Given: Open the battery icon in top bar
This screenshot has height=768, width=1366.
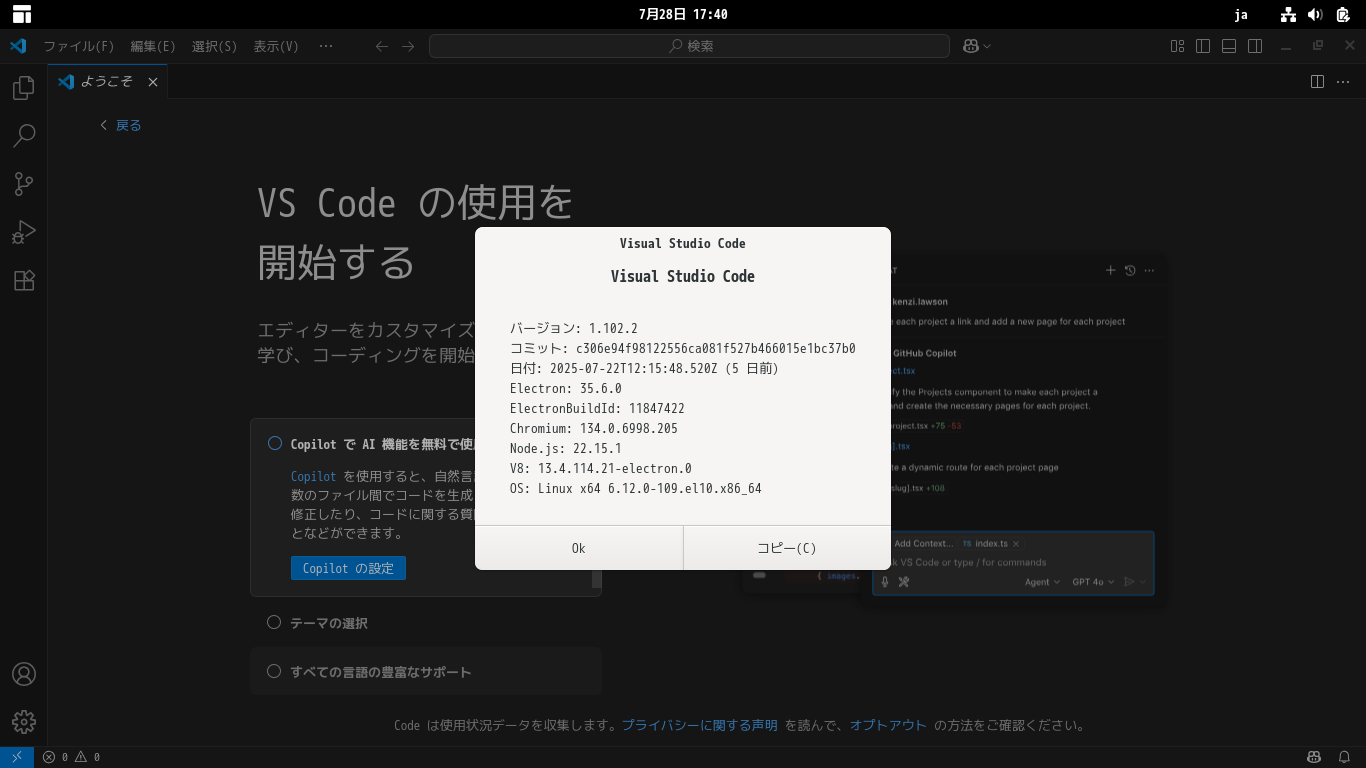Looking at the screenshot, I should [1343, 14].
